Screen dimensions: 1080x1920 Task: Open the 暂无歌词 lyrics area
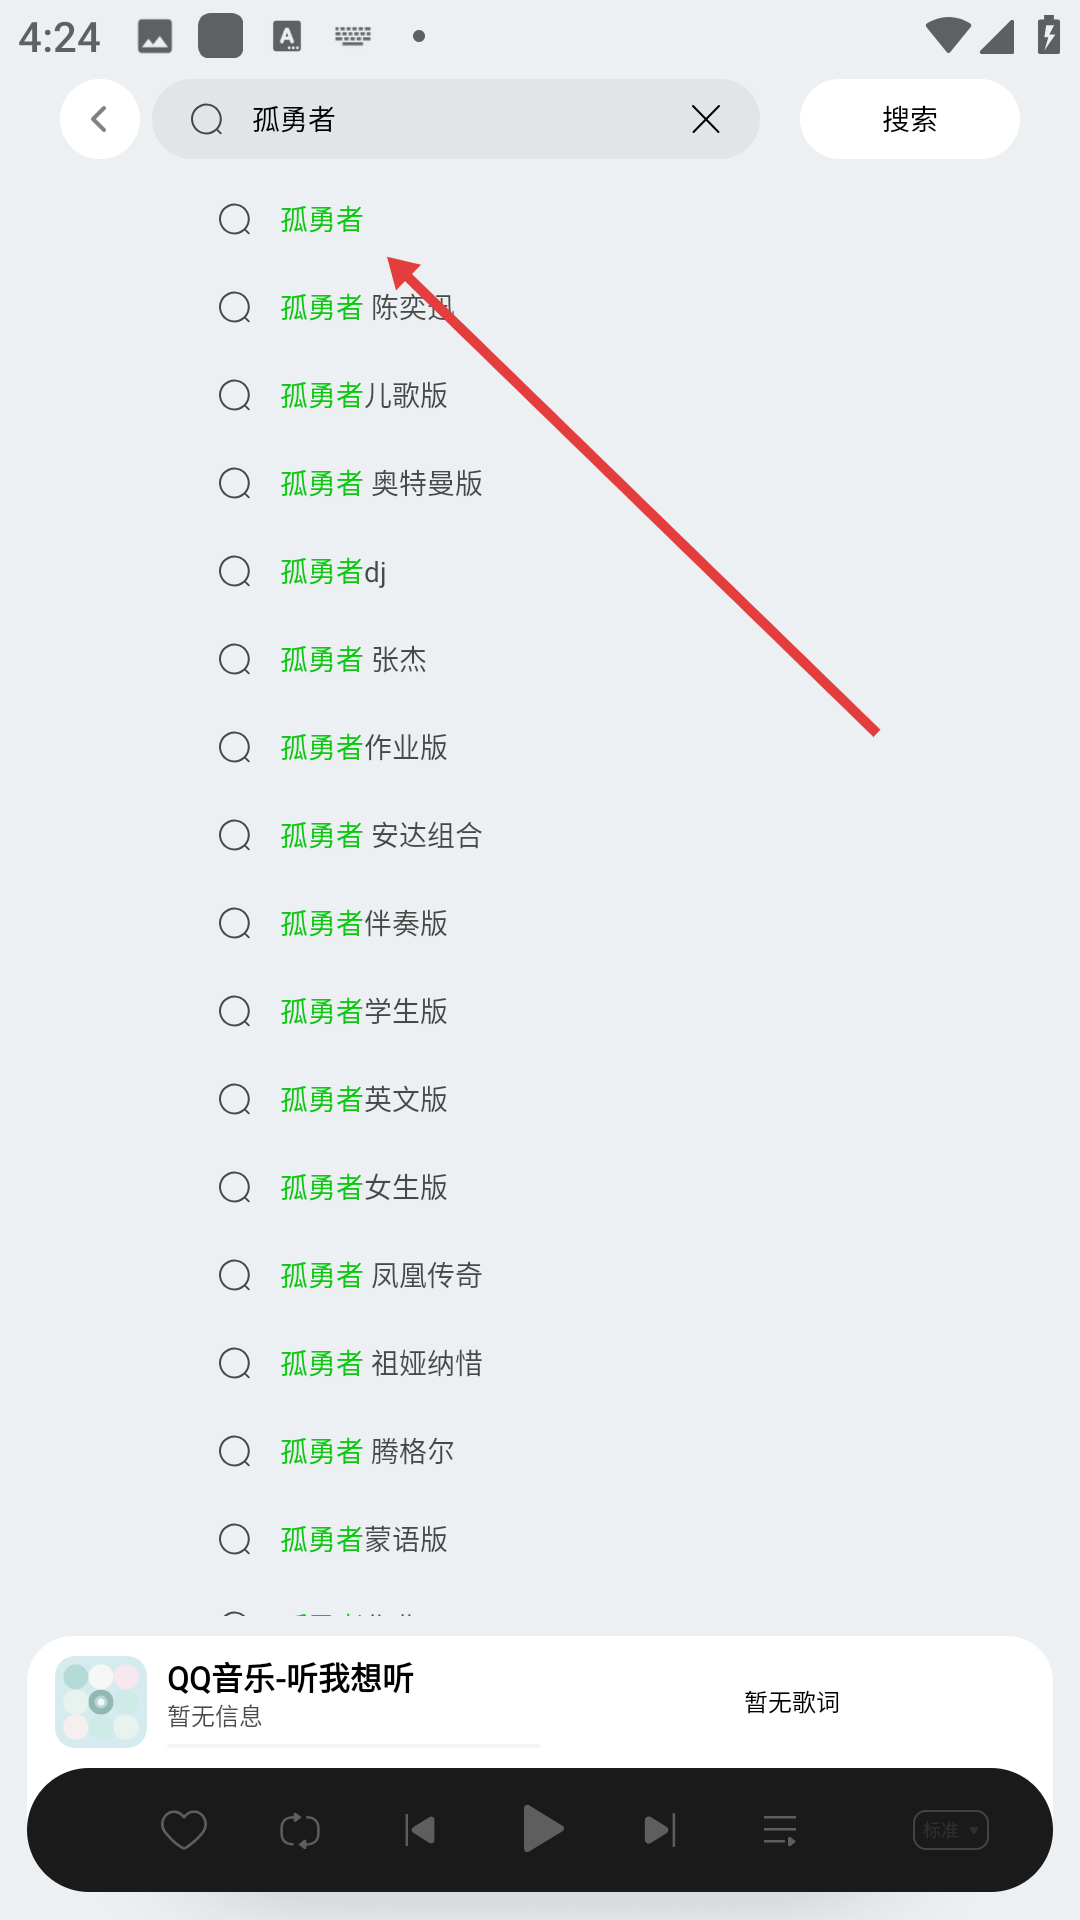pyautogui.click(x=791, y=1702)
